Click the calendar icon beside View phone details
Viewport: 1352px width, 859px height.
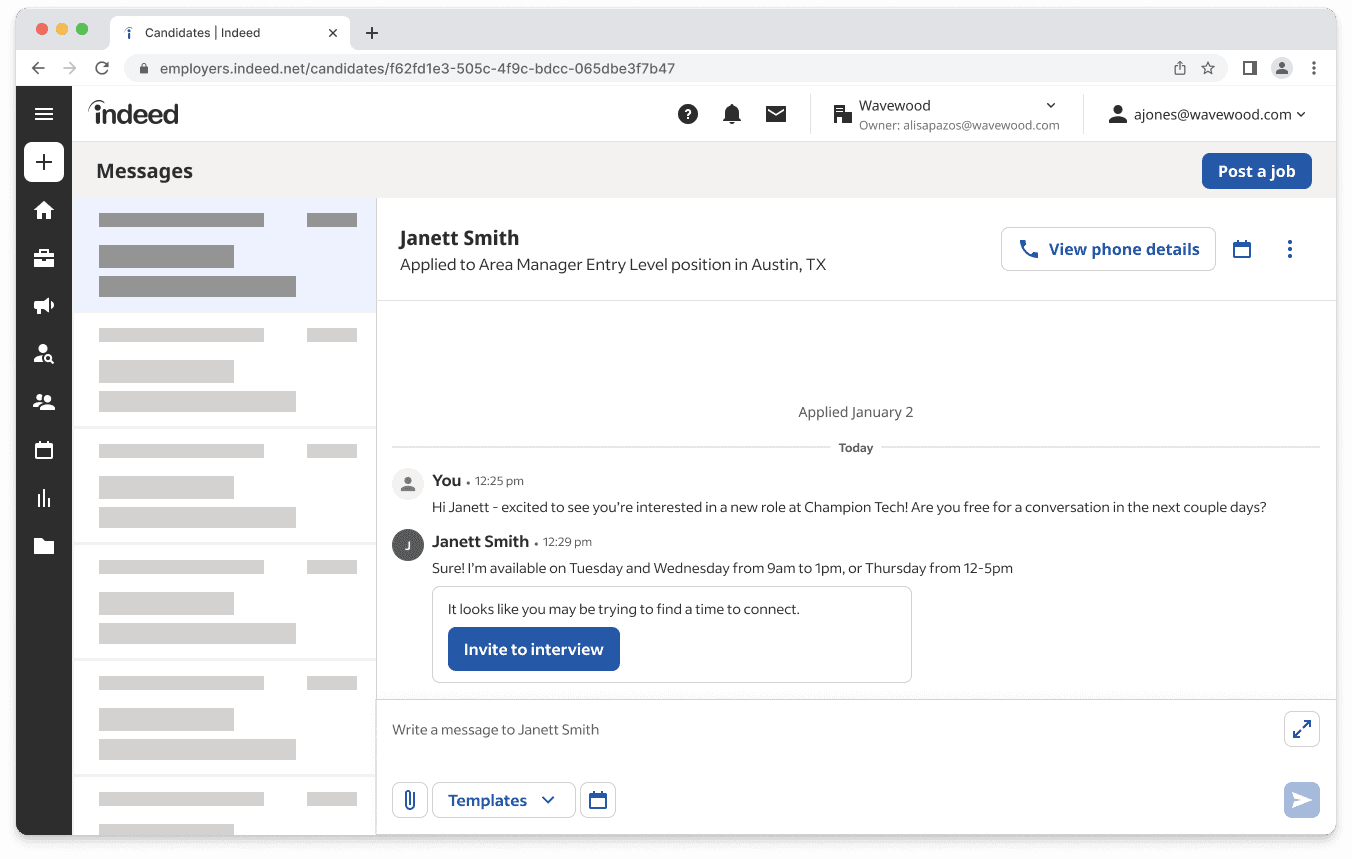coord(1242,249)
